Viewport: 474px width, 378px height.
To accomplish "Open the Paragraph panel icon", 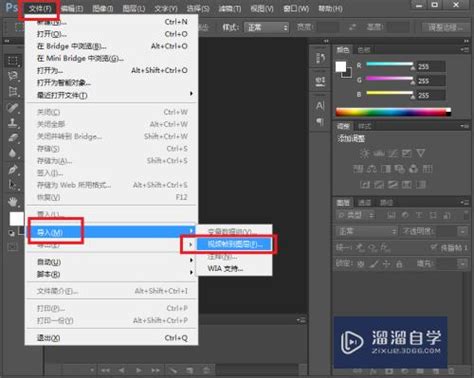I will click(320, 121).
